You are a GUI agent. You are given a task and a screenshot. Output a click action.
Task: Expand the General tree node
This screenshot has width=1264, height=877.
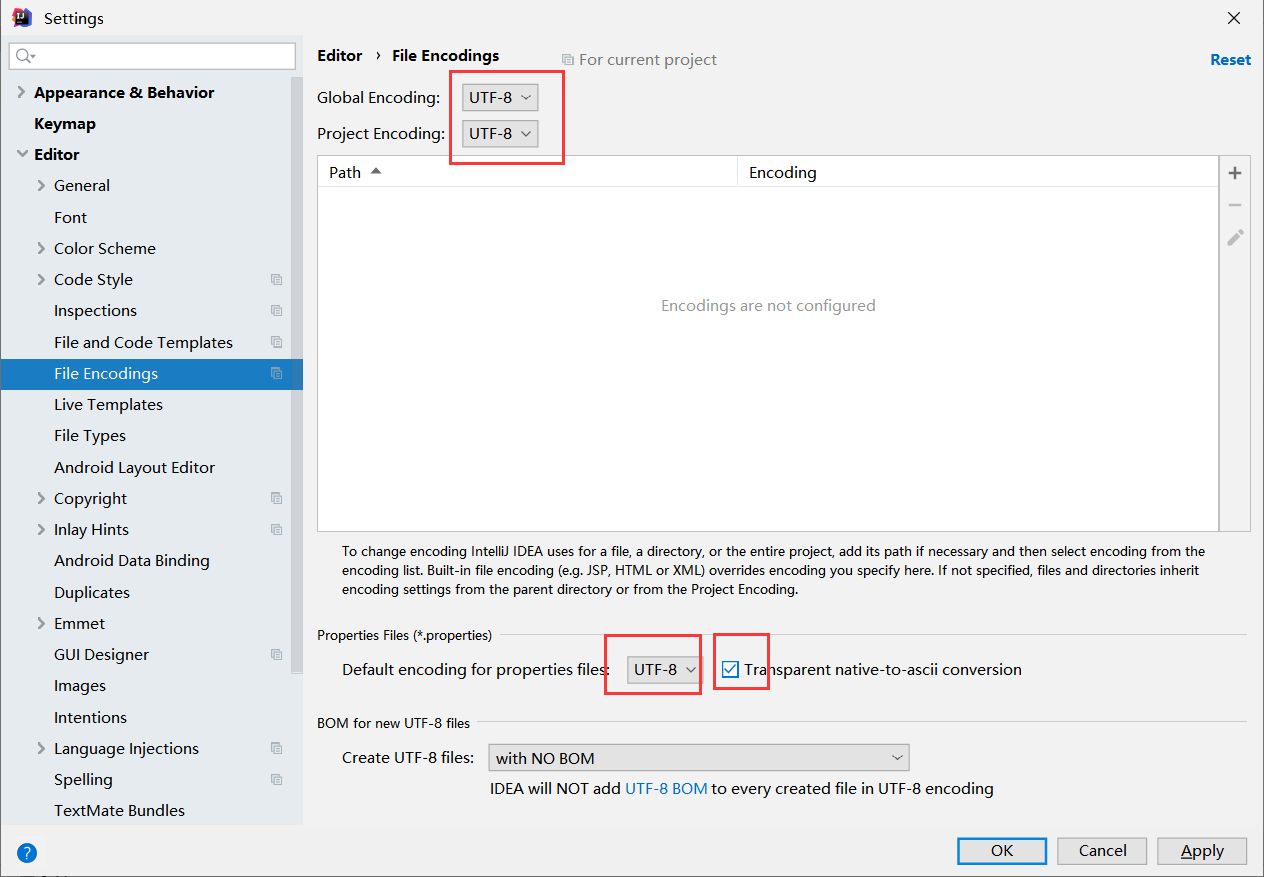pyautogui.click(x=41, y=186)
